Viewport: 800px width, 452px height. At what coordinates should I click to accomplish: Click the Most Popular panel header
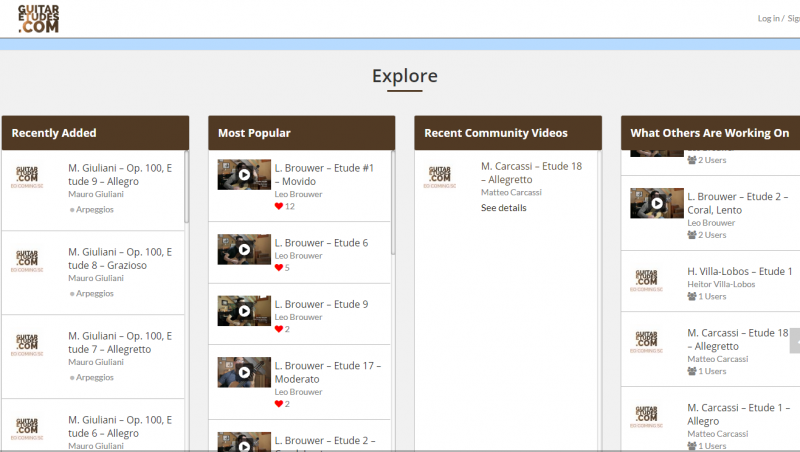pyautogui.click(x=302, y=133)
